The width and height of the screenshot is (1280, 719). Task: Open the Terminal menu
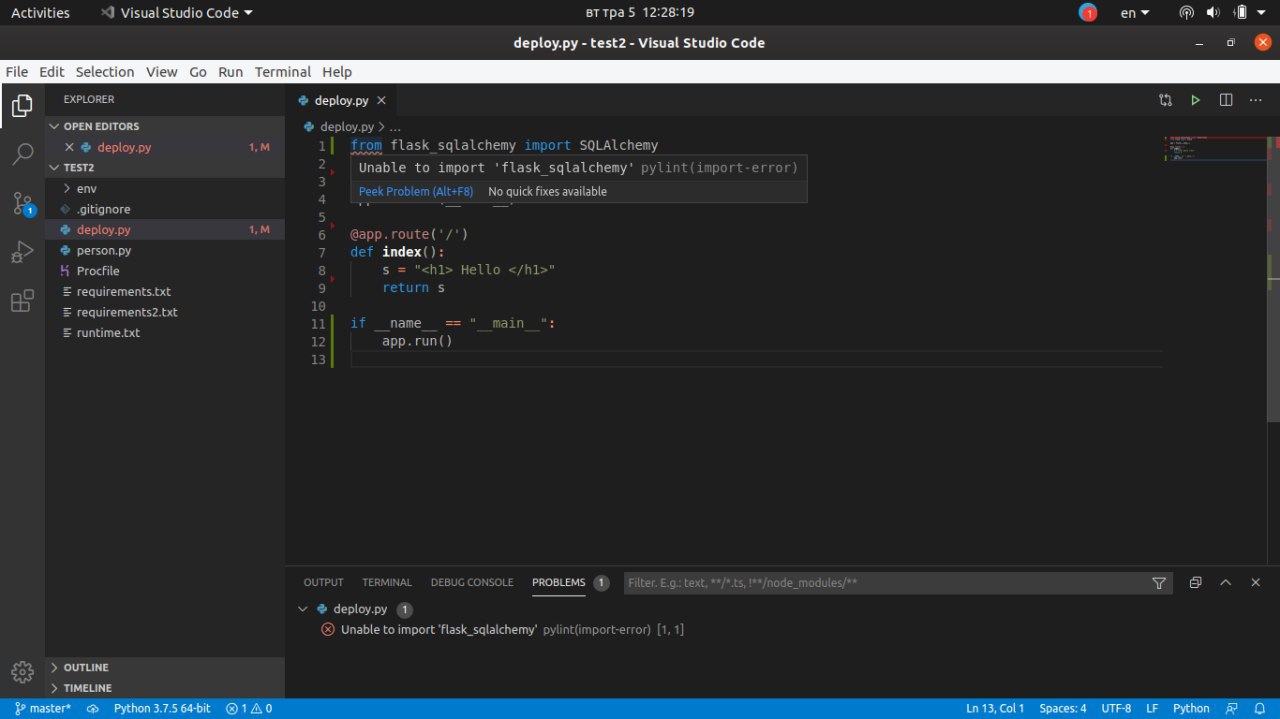coord(282,72)
